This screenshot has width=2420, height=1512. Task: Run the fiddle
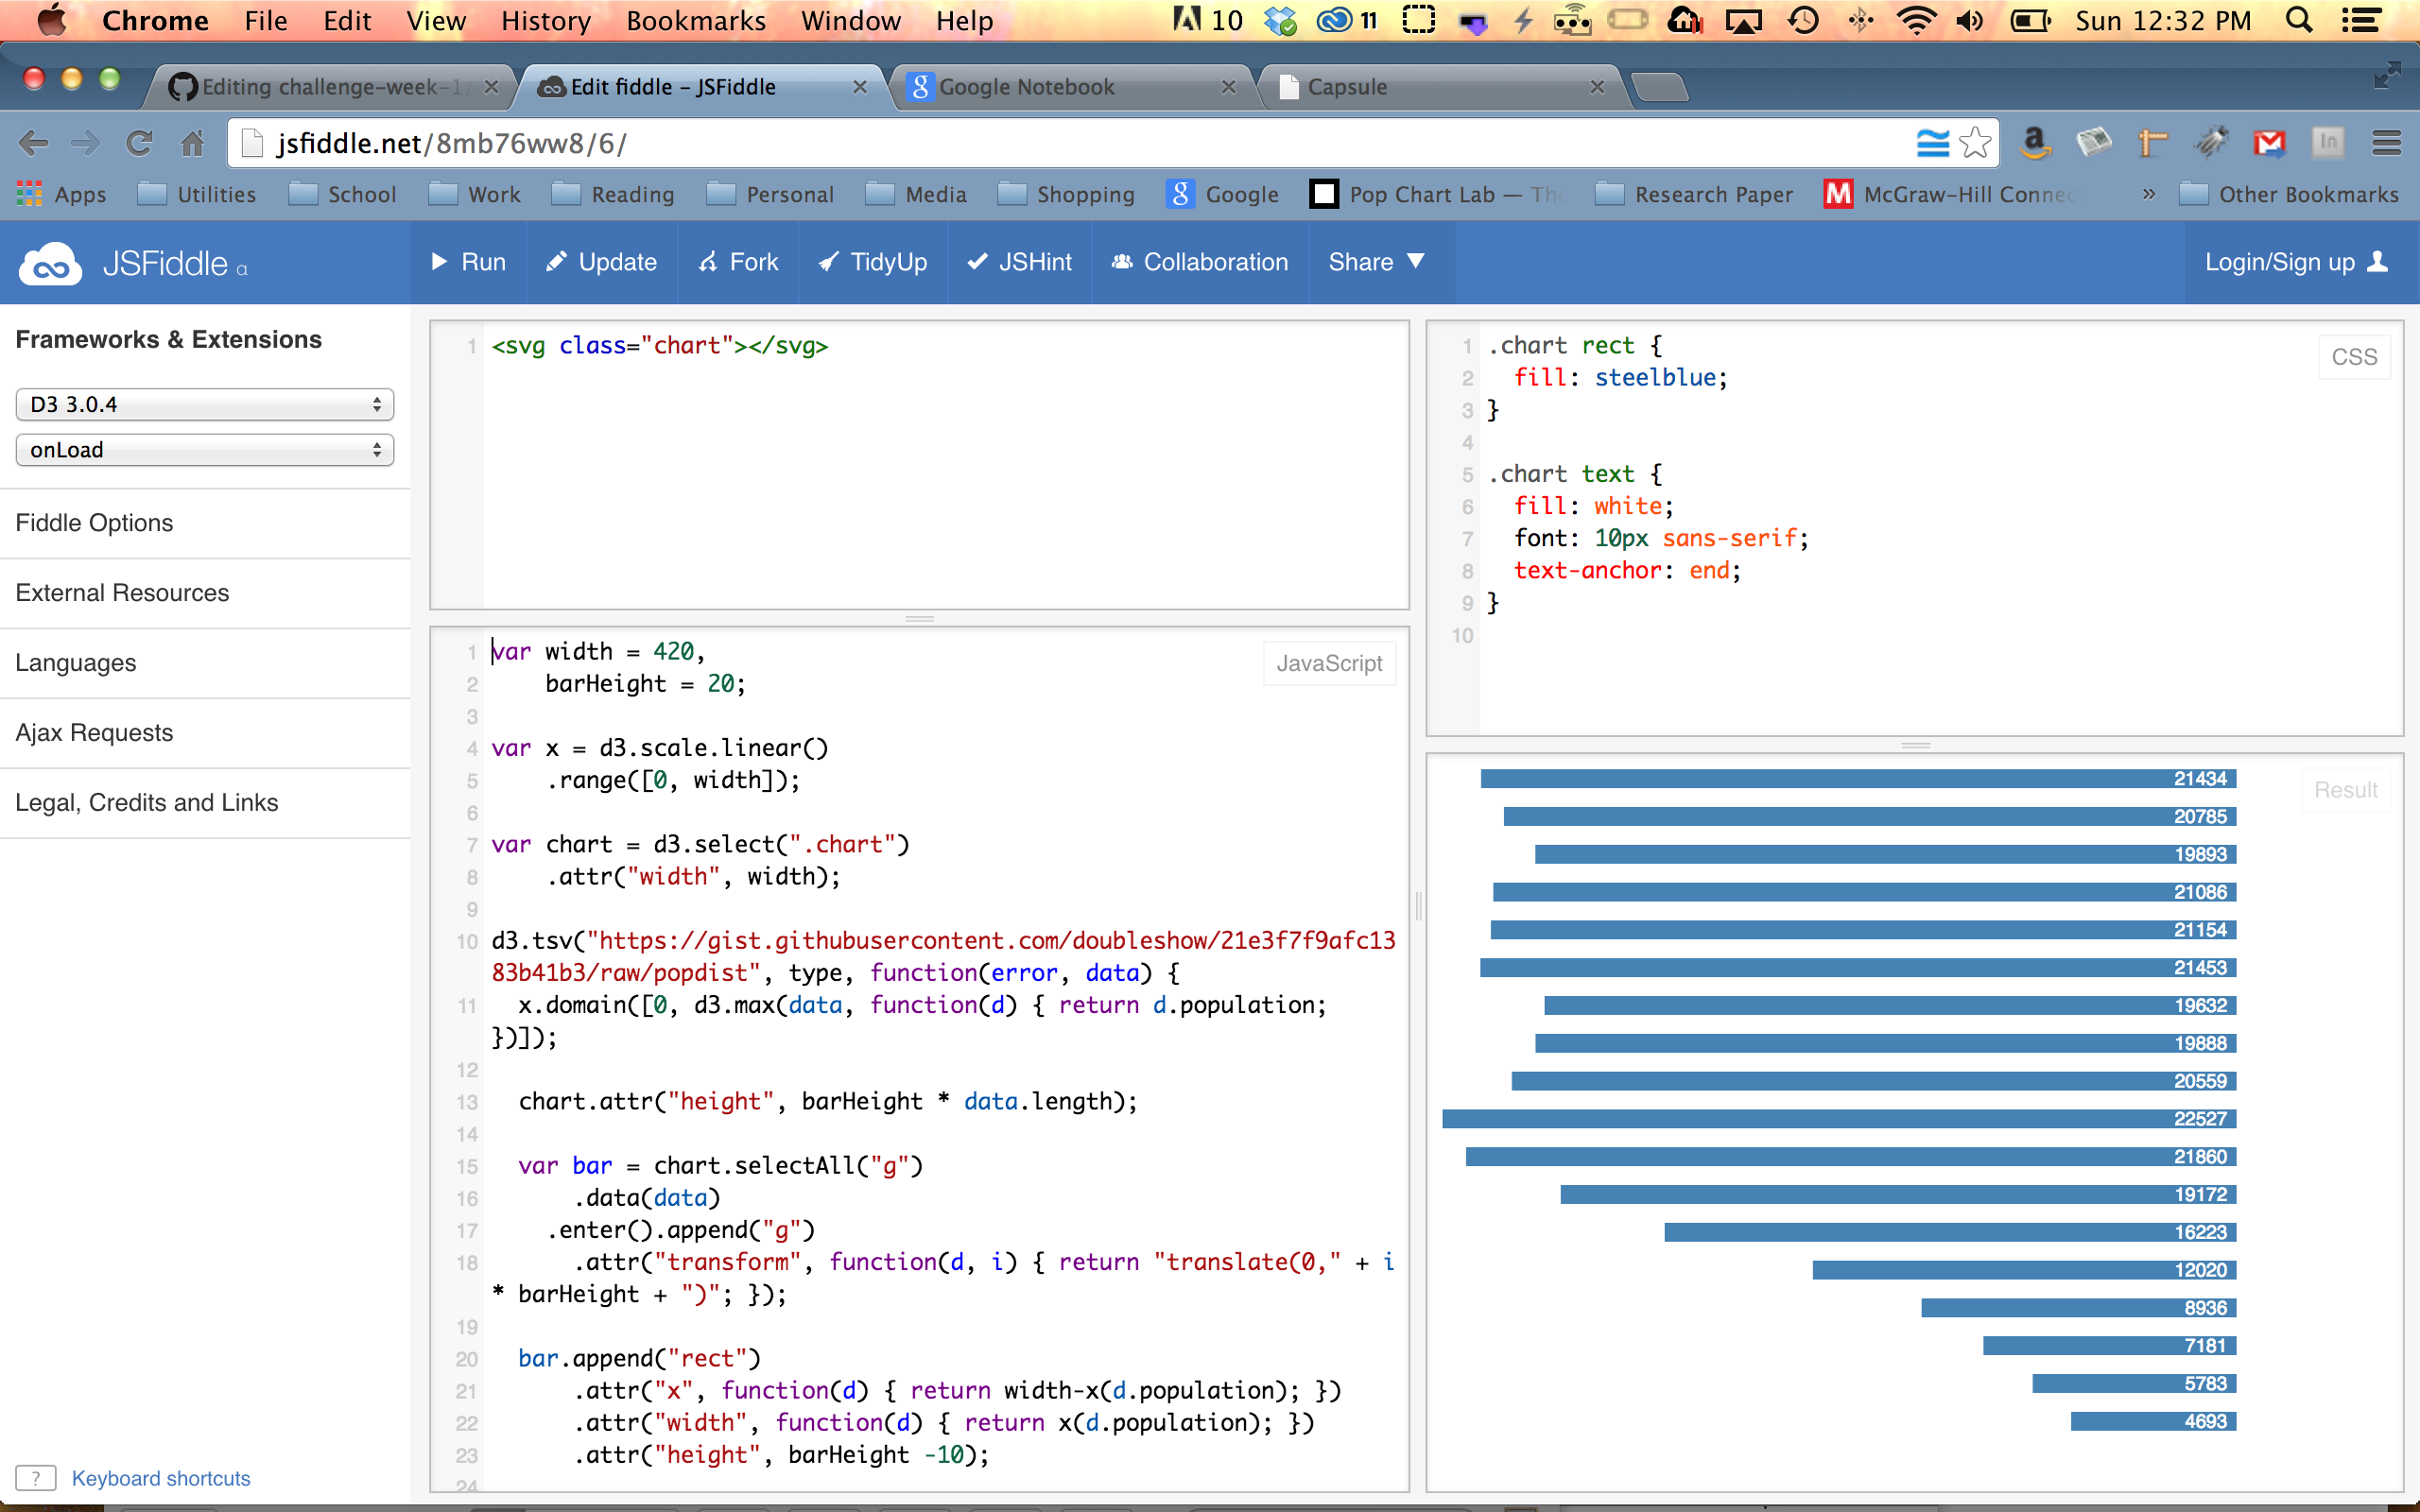tap(468, 262)
